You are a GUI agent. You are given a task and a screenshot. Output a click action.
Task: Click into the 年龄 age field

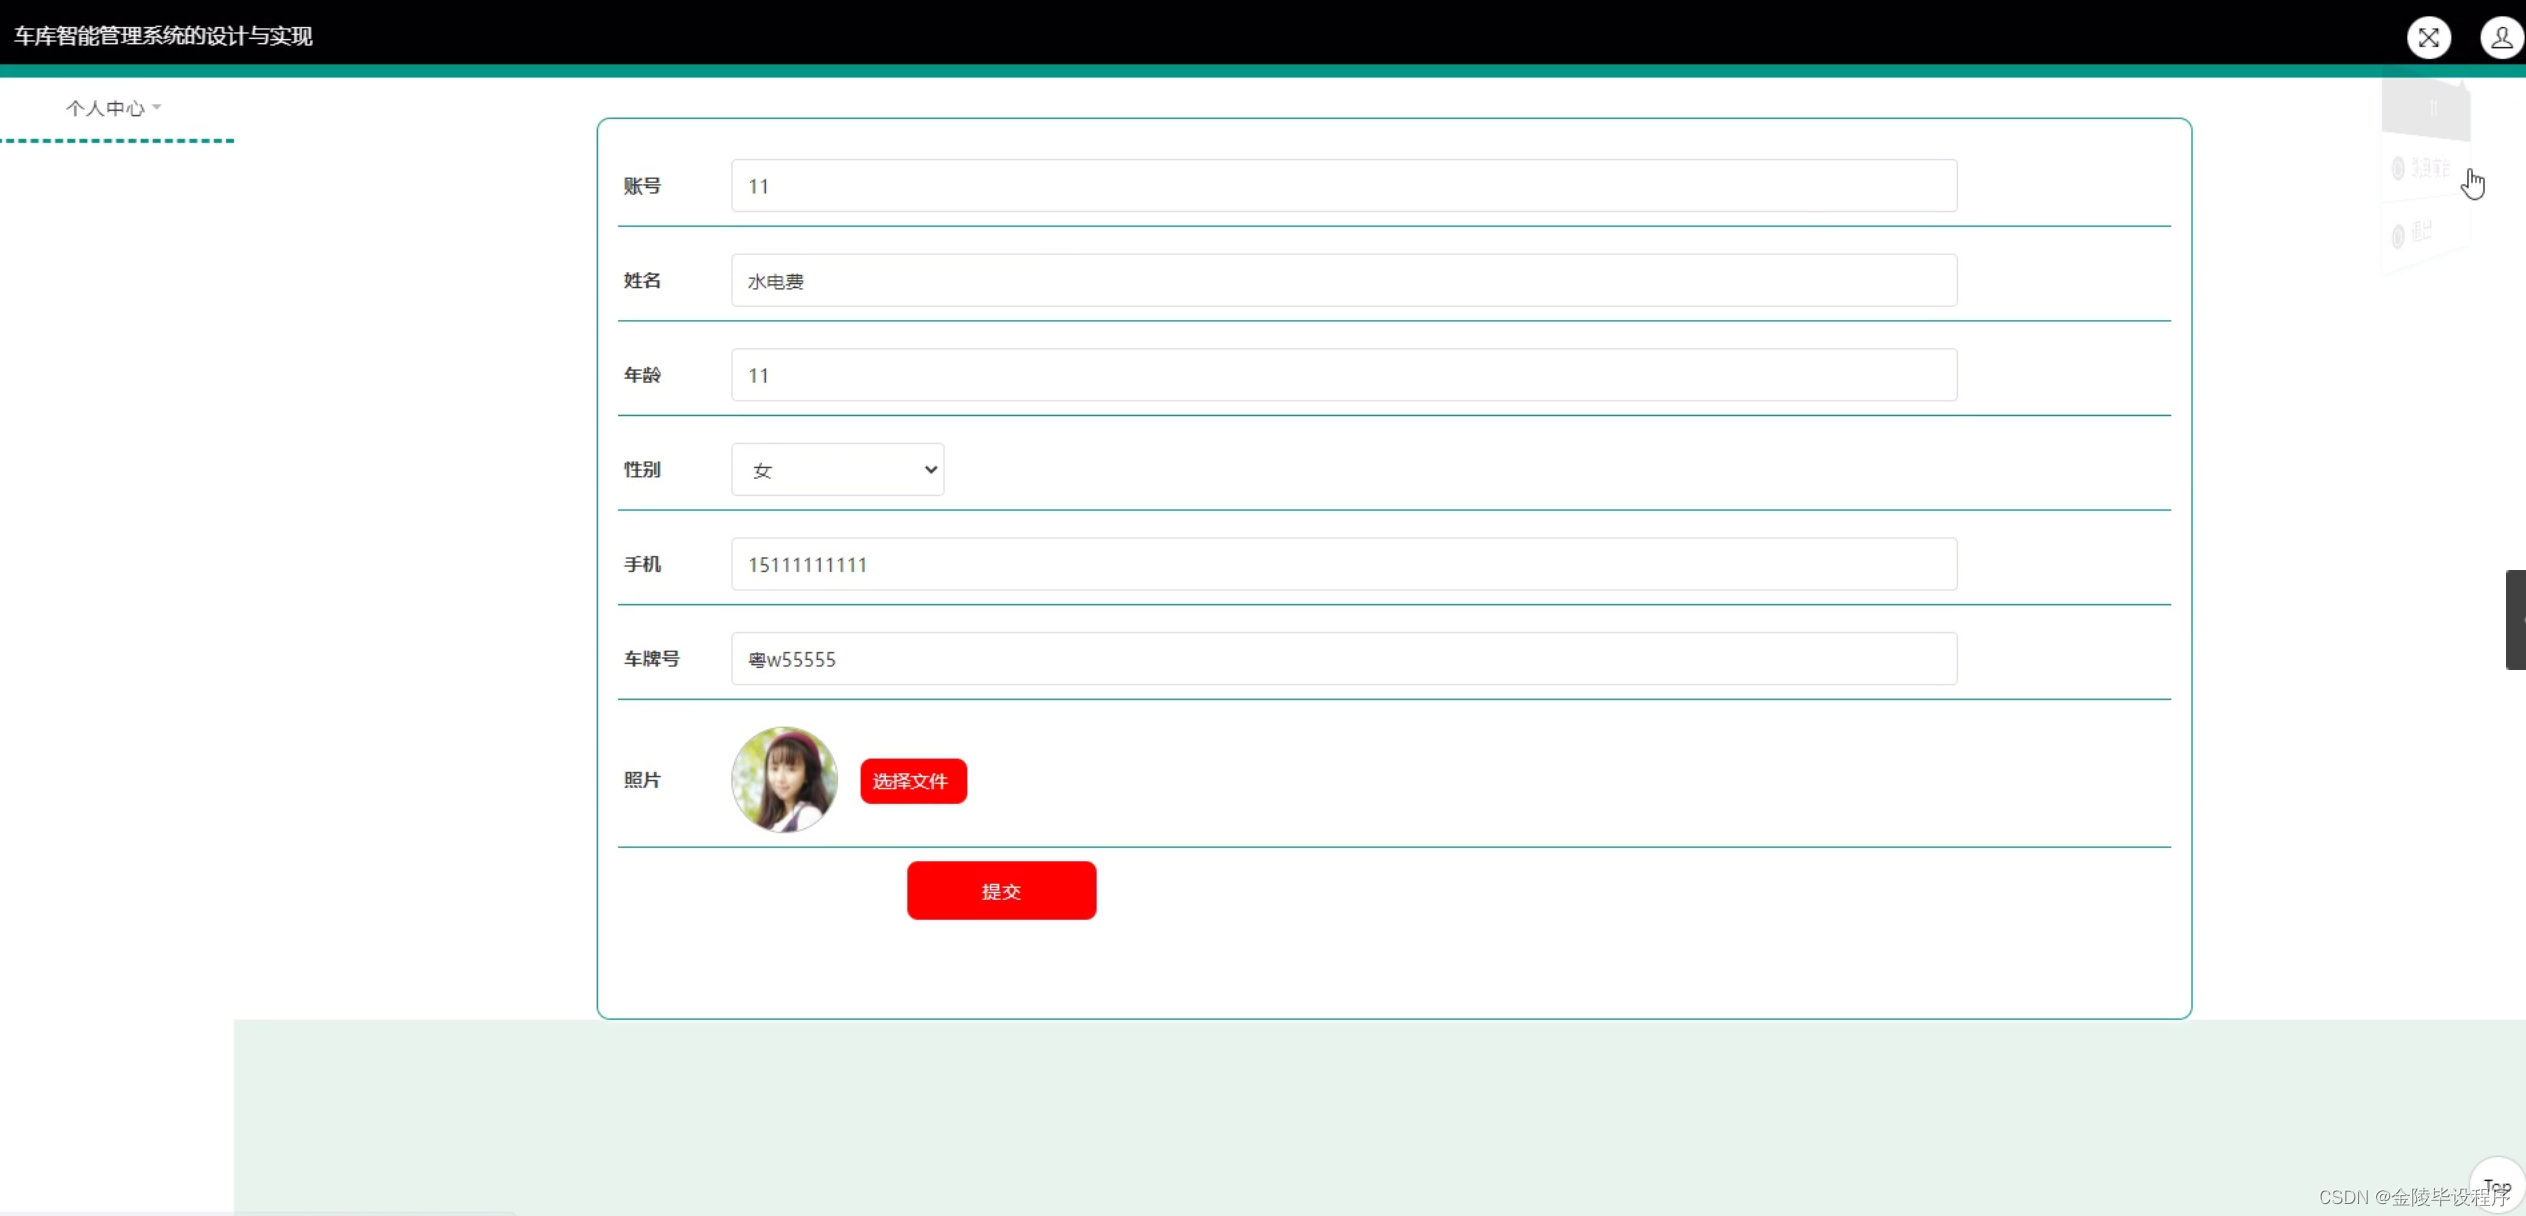(x=1343, y=375)
